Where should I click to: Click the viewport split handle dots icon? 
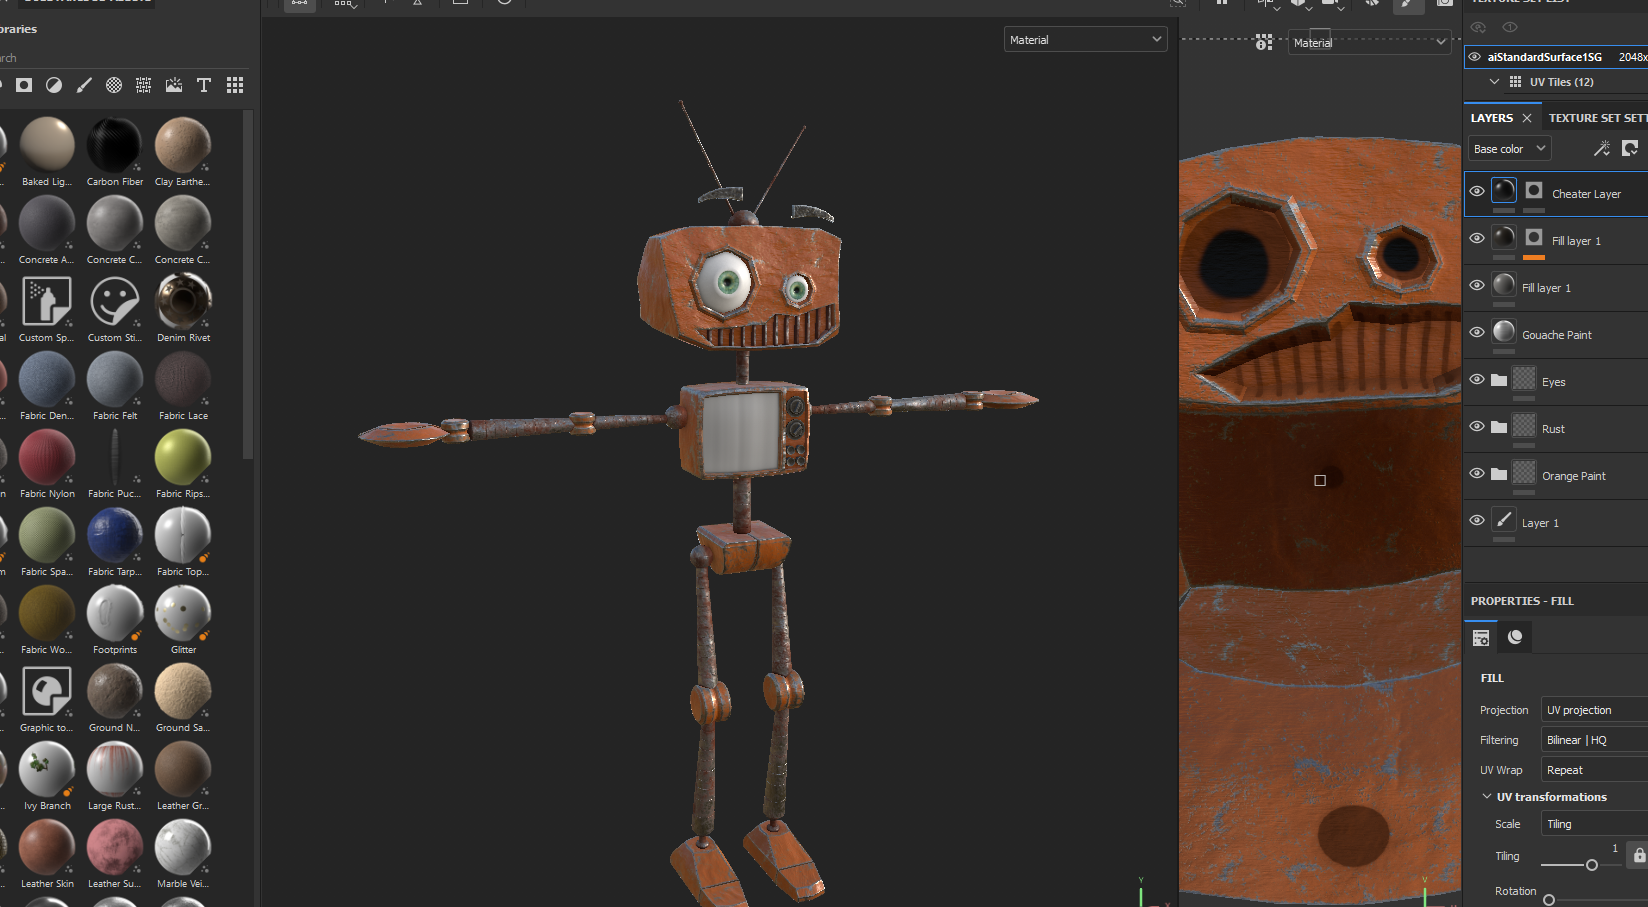pyautogui.click(x=1264, y=42)
